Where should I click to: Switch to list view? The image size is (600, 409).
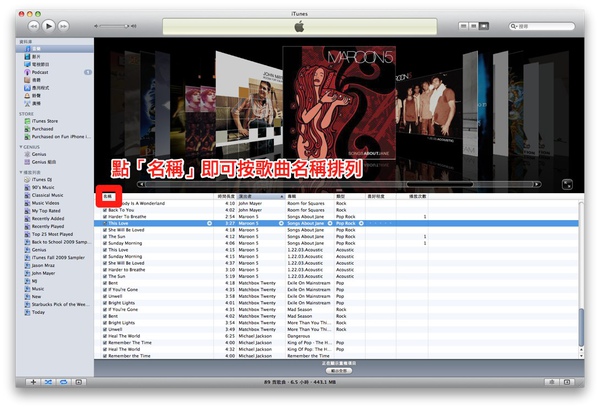[x=463, y=26]
